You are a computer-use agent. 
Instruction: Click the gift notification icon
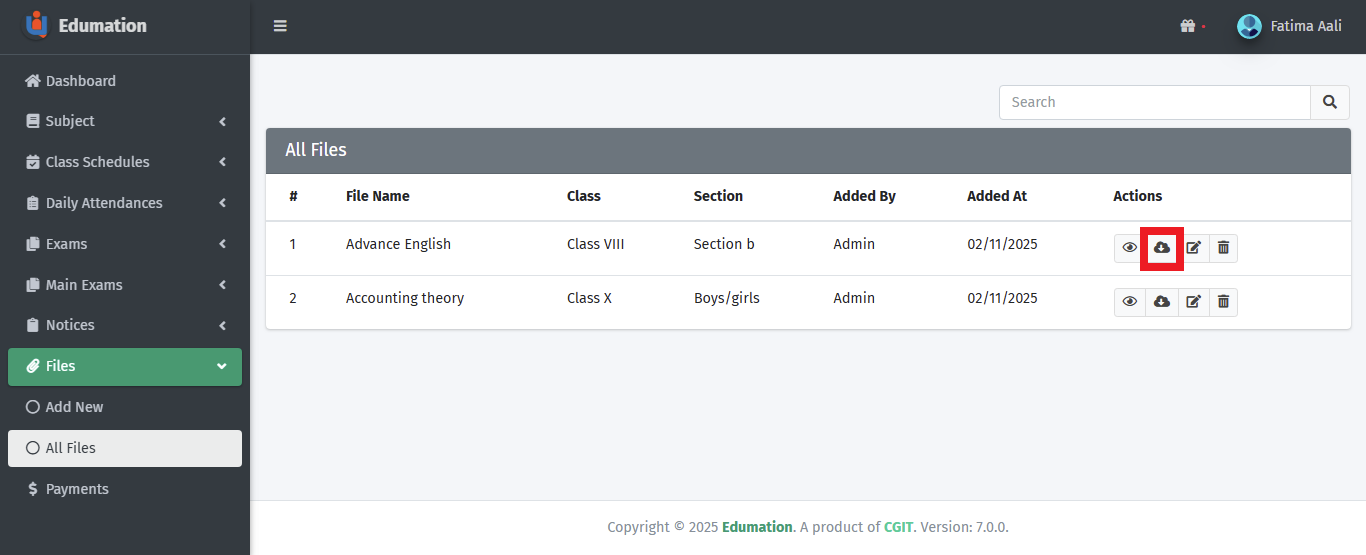[x=1188, y=26]
